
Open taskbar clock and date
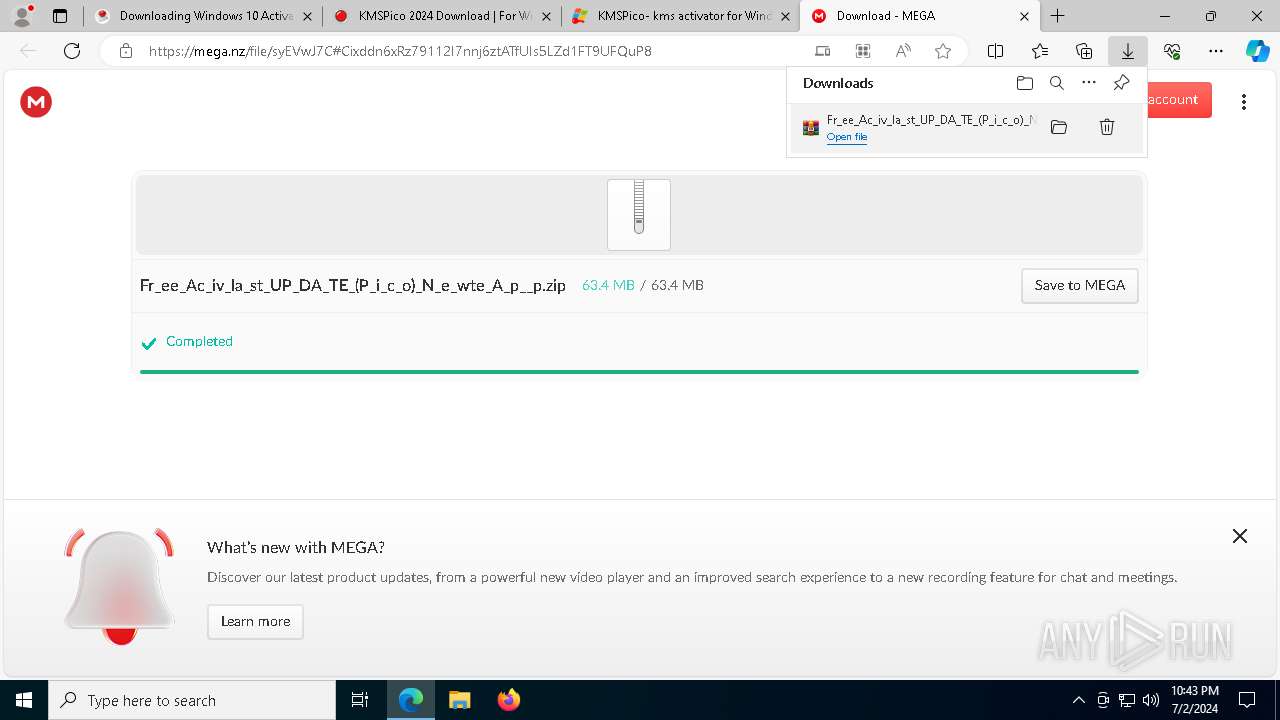1194,700
